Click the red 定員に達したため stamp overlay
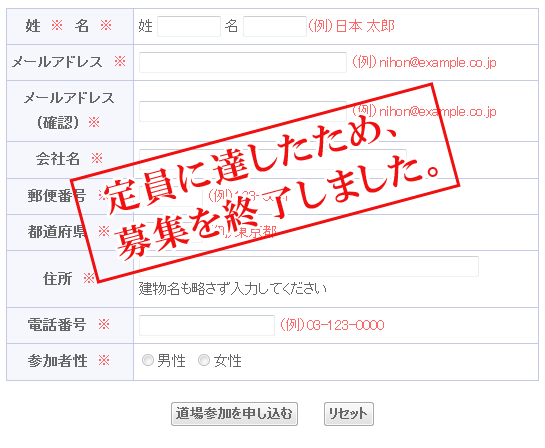The height and width of the screenshot is (448, 545). 265,183
